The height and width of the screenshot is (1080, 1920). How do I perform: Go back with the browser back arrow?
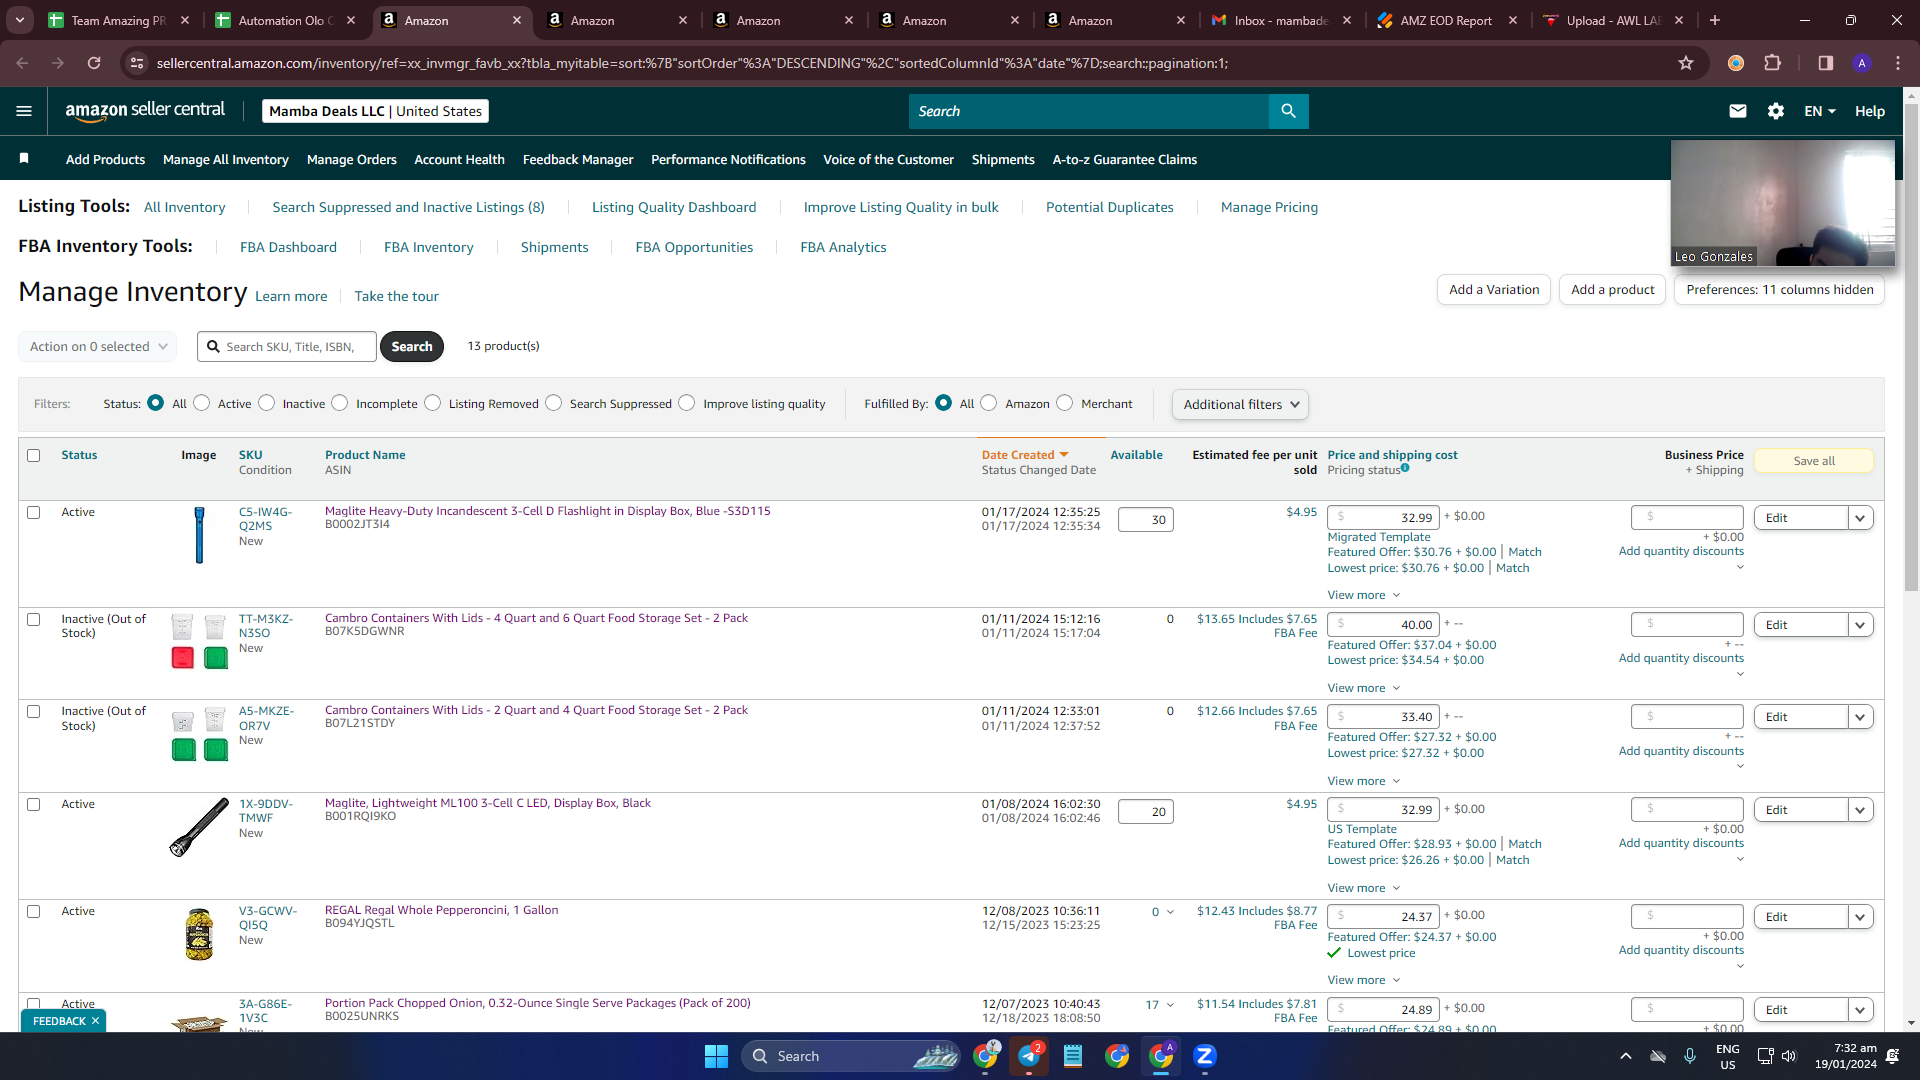22,63
